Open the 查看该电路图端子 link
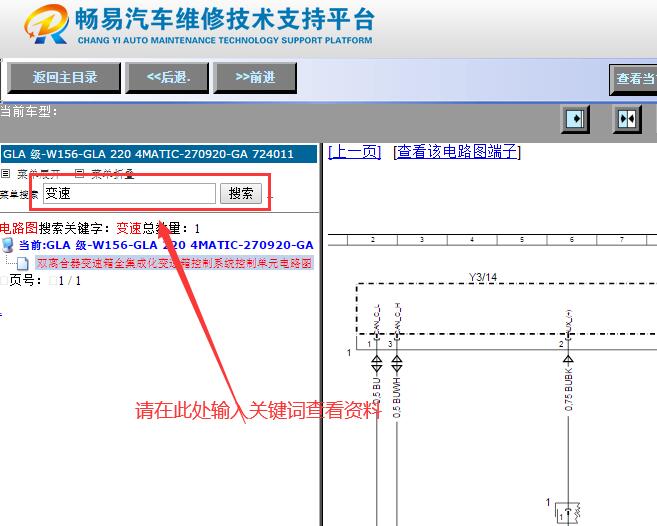This screenshot has height=526, width=657. coord(457,151)
